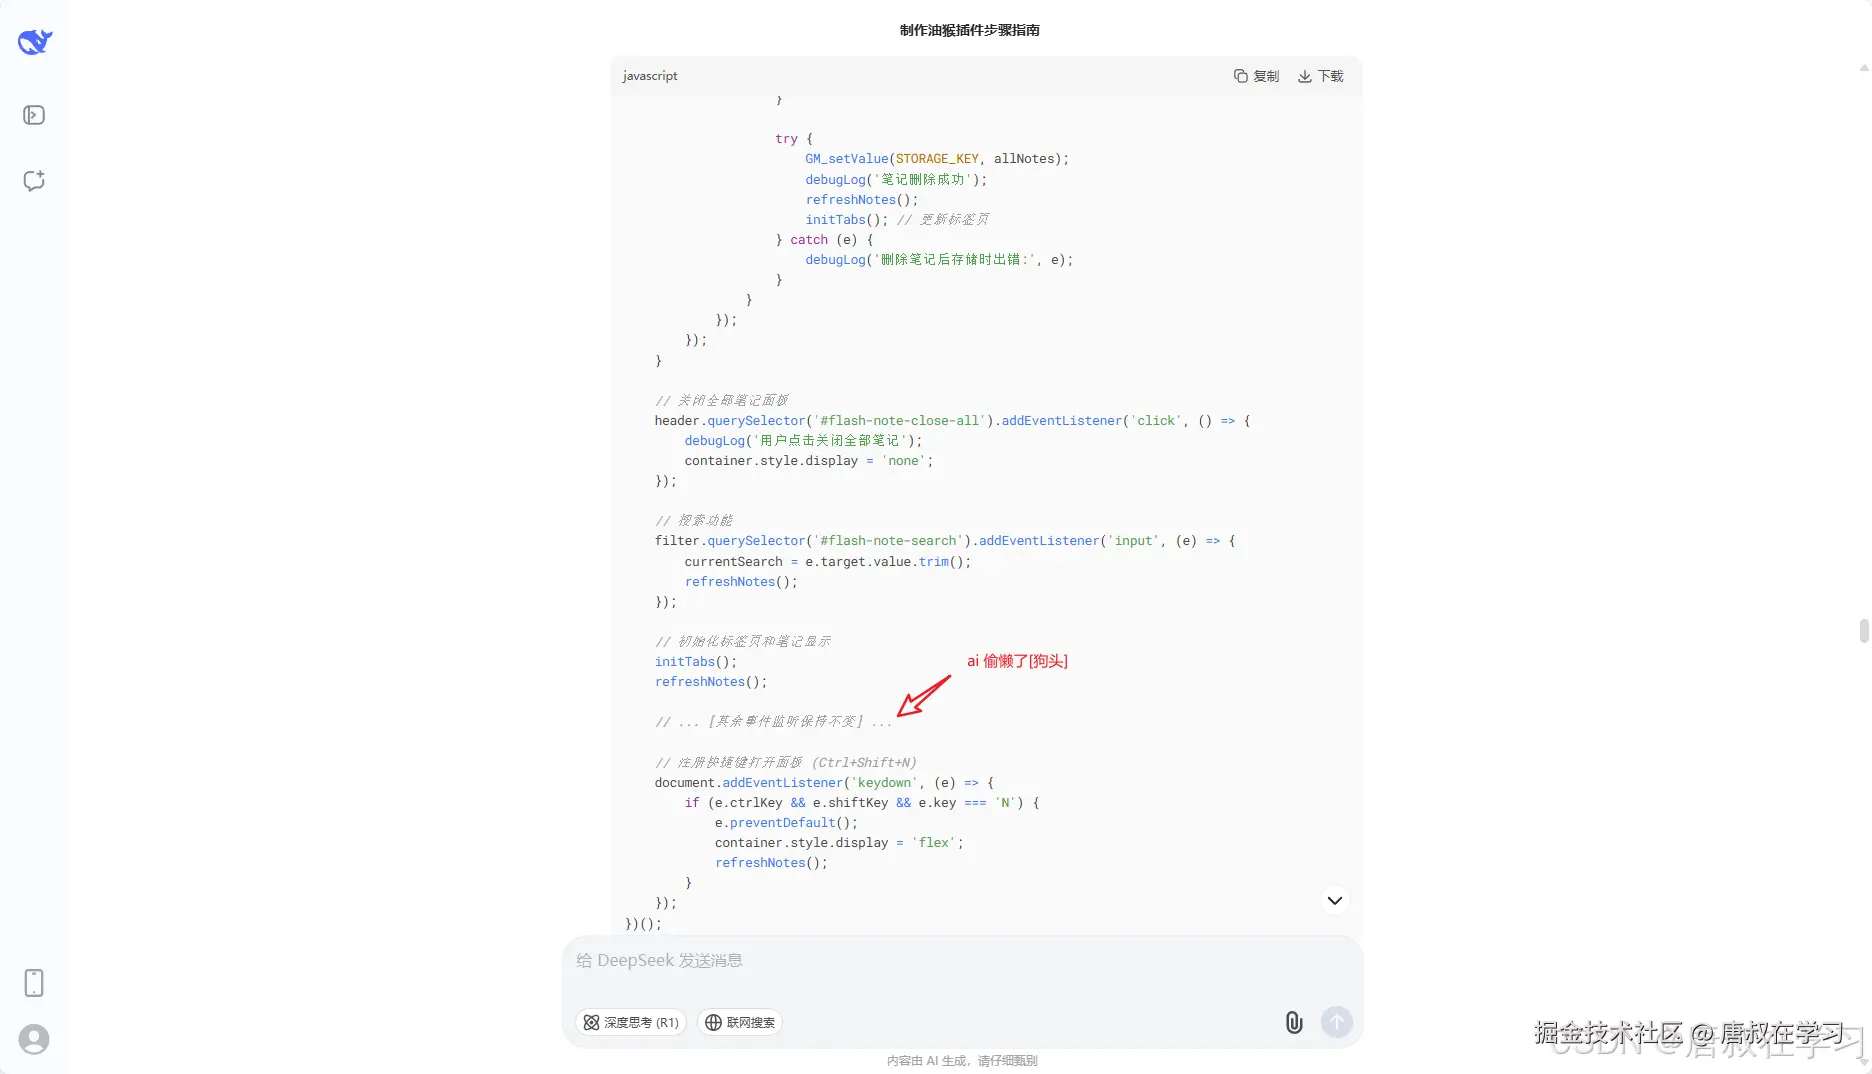Screen dimensions: 1872x1074
Task: Click the // 搜索功能 comment
Action: (x=694, y=521)
